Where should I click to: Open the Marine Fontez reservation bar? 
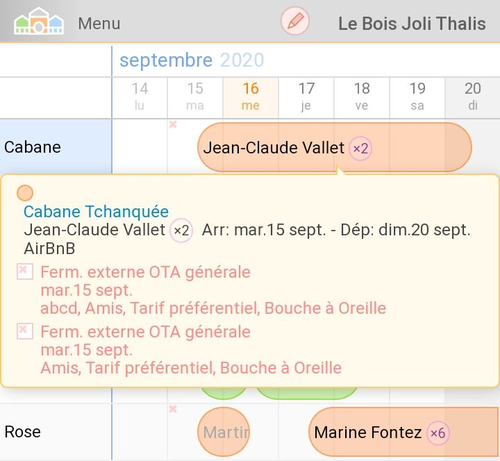[x=403, y=432]
